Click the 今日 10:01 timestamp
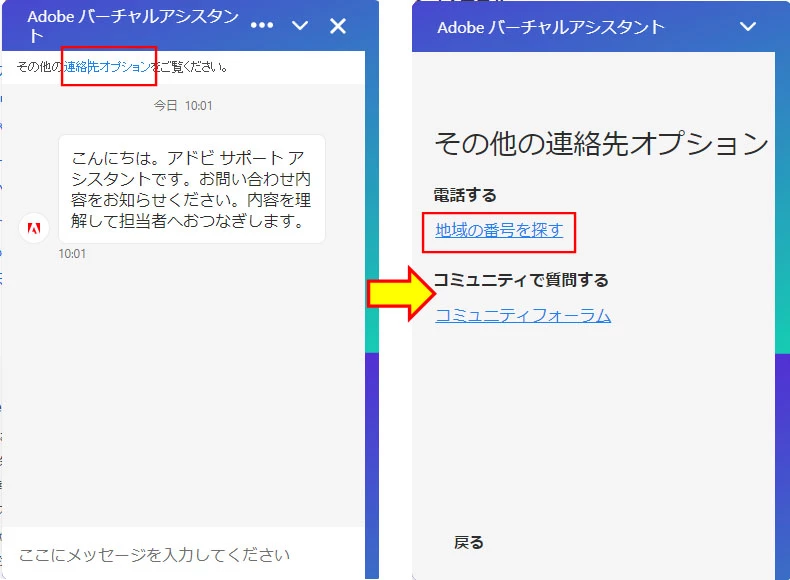Image resolution: width=790 pixels, height=580 pixels. pos(183,106)
